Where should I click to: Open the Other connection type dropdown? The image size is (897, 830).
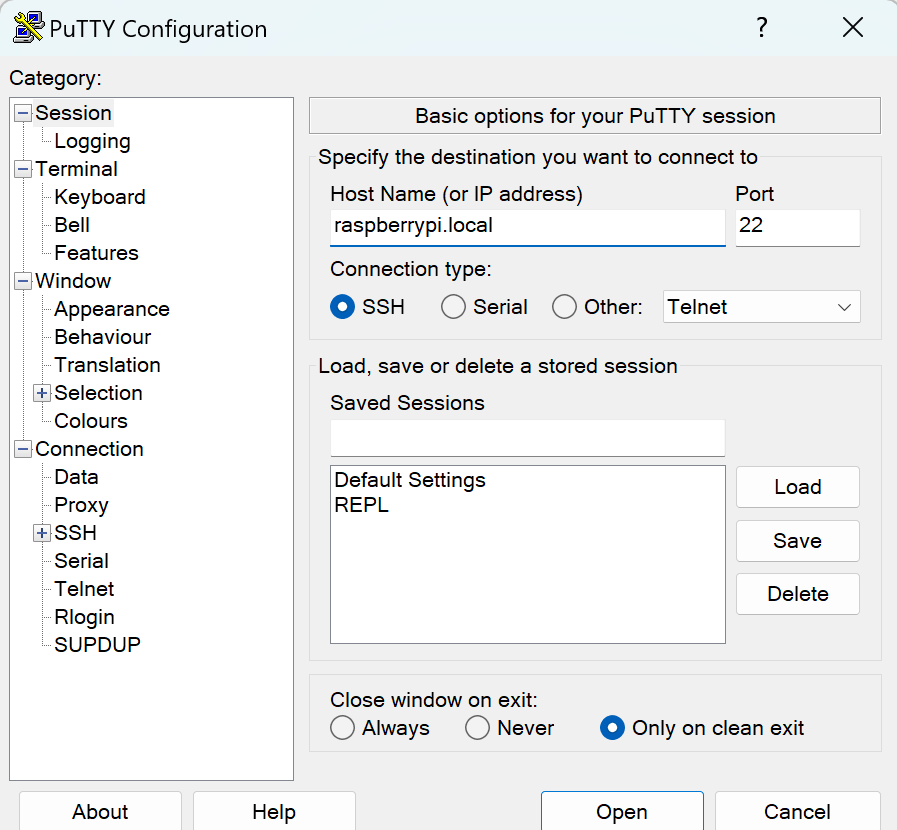(x=761, y=307)
